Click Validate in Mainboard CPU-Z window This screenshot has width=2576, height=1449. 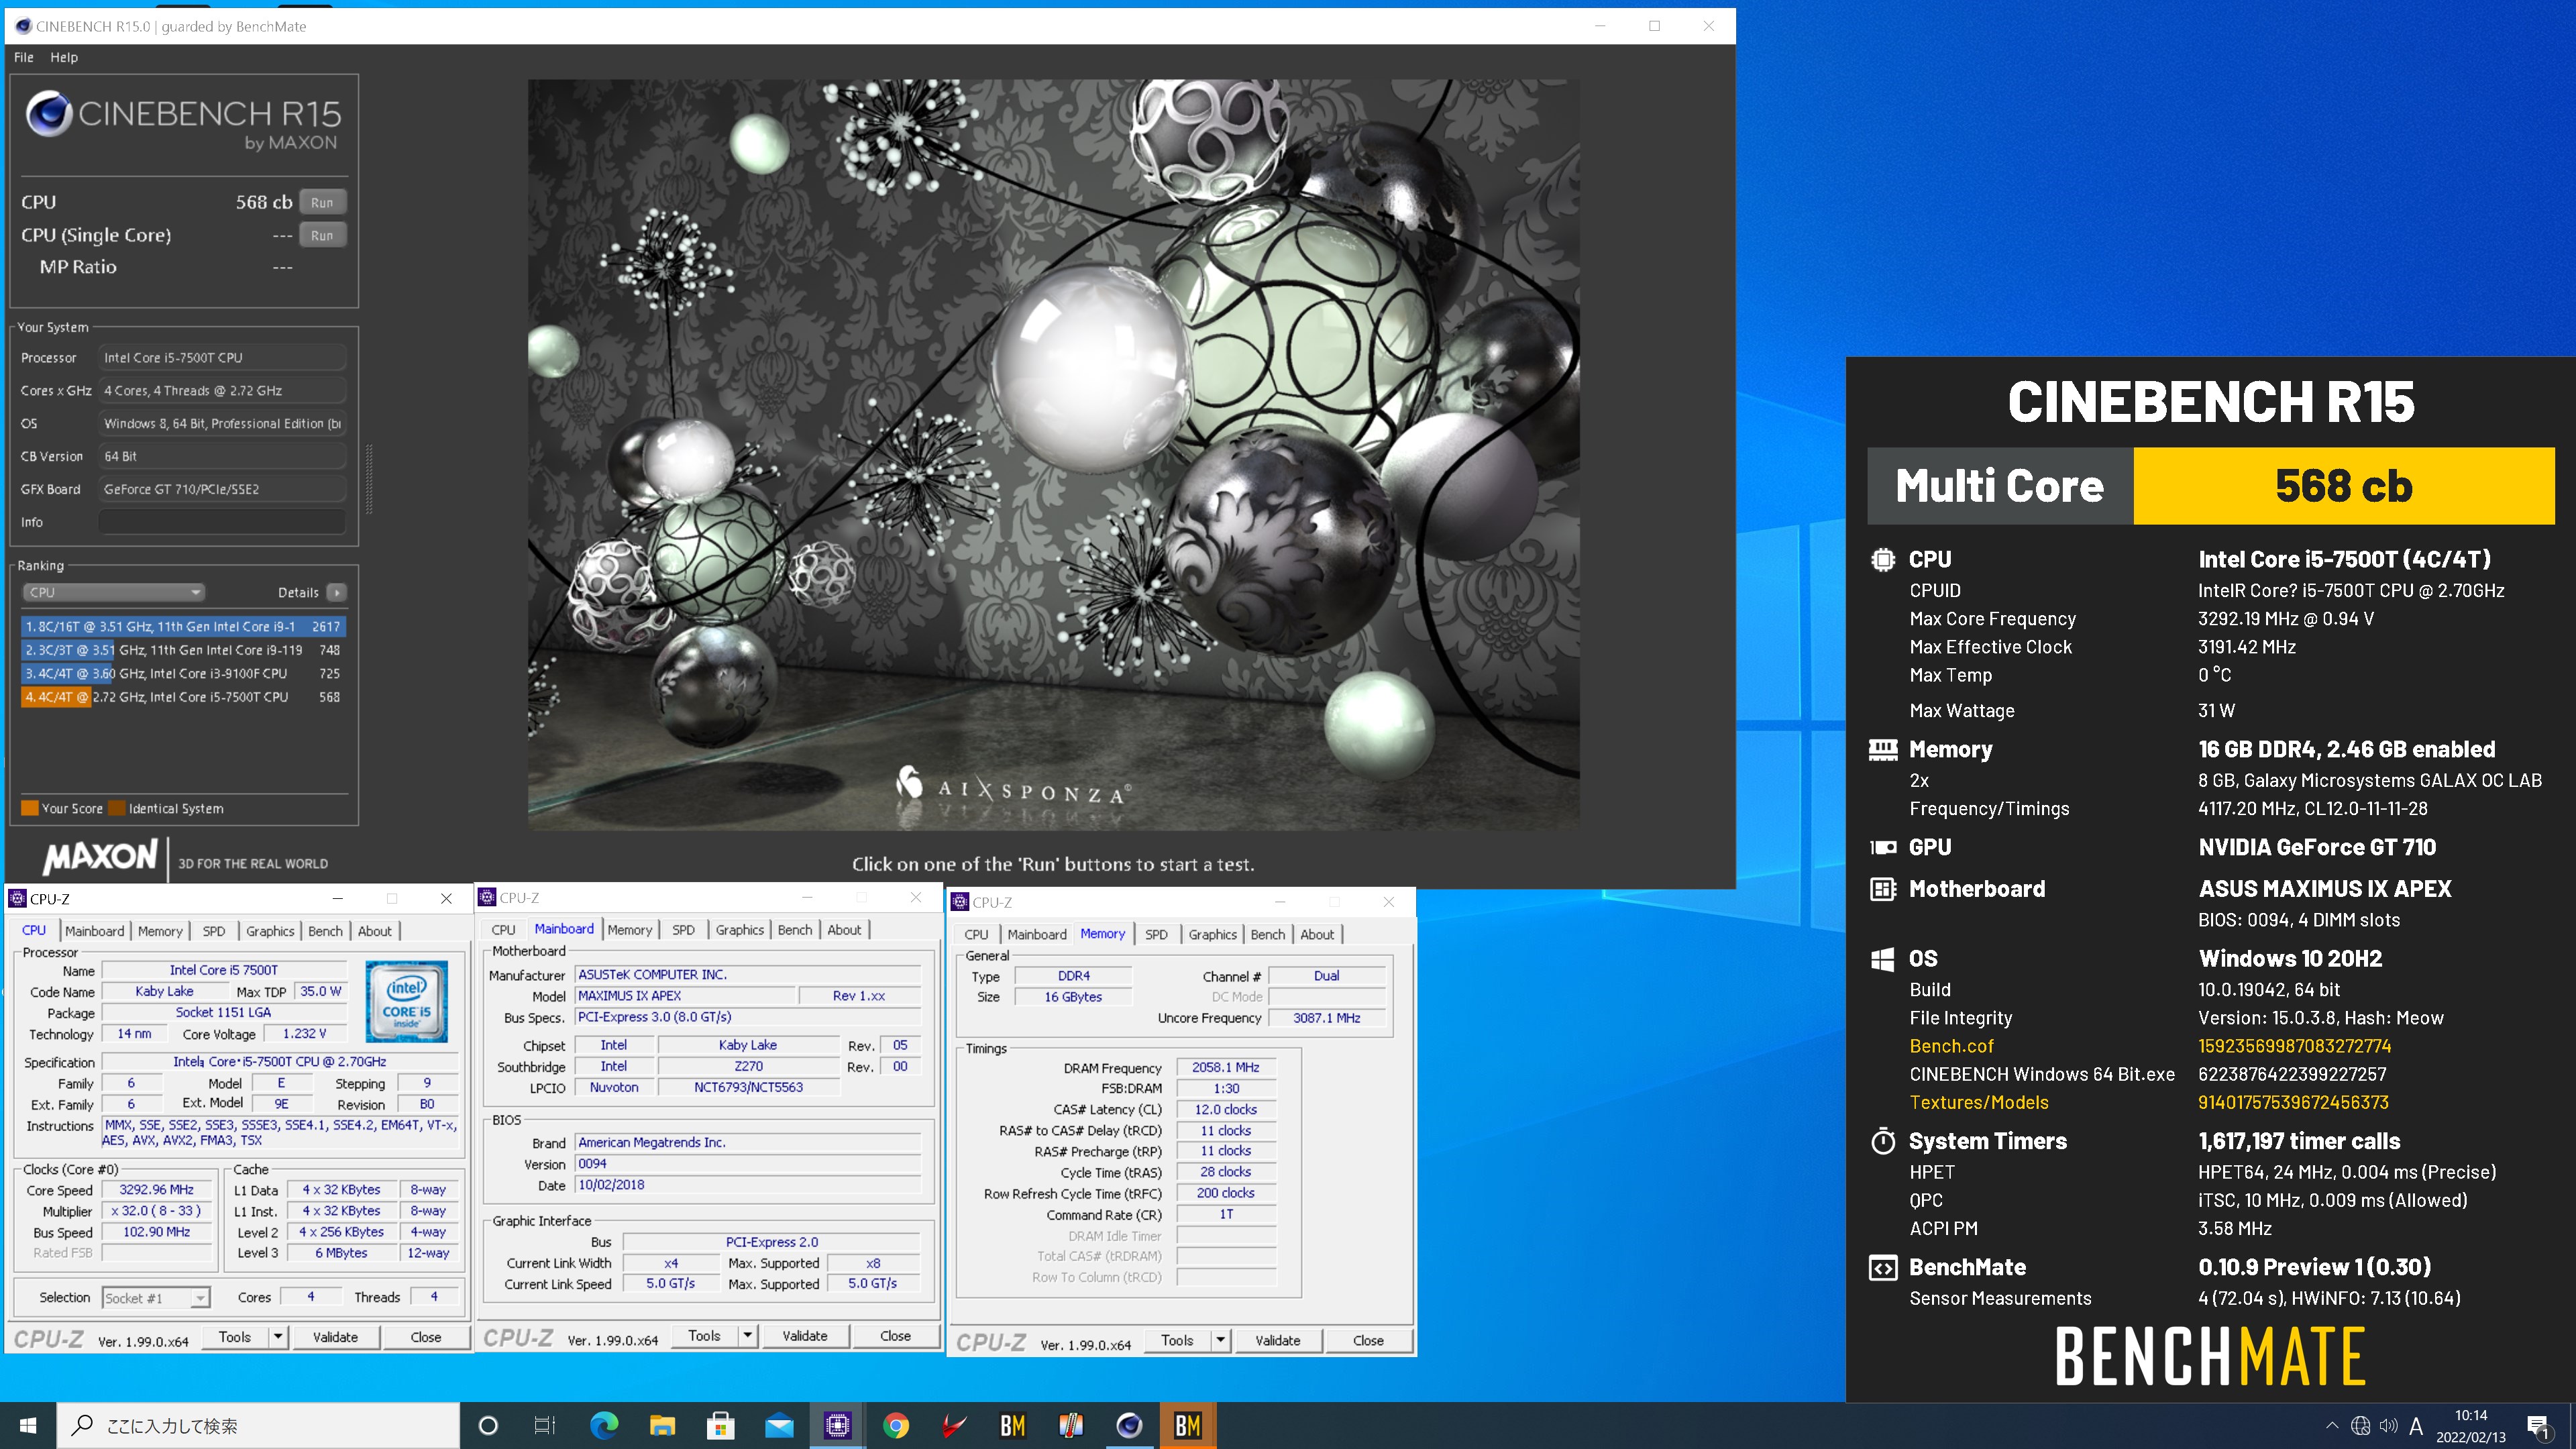click(x=805, y=1336)
